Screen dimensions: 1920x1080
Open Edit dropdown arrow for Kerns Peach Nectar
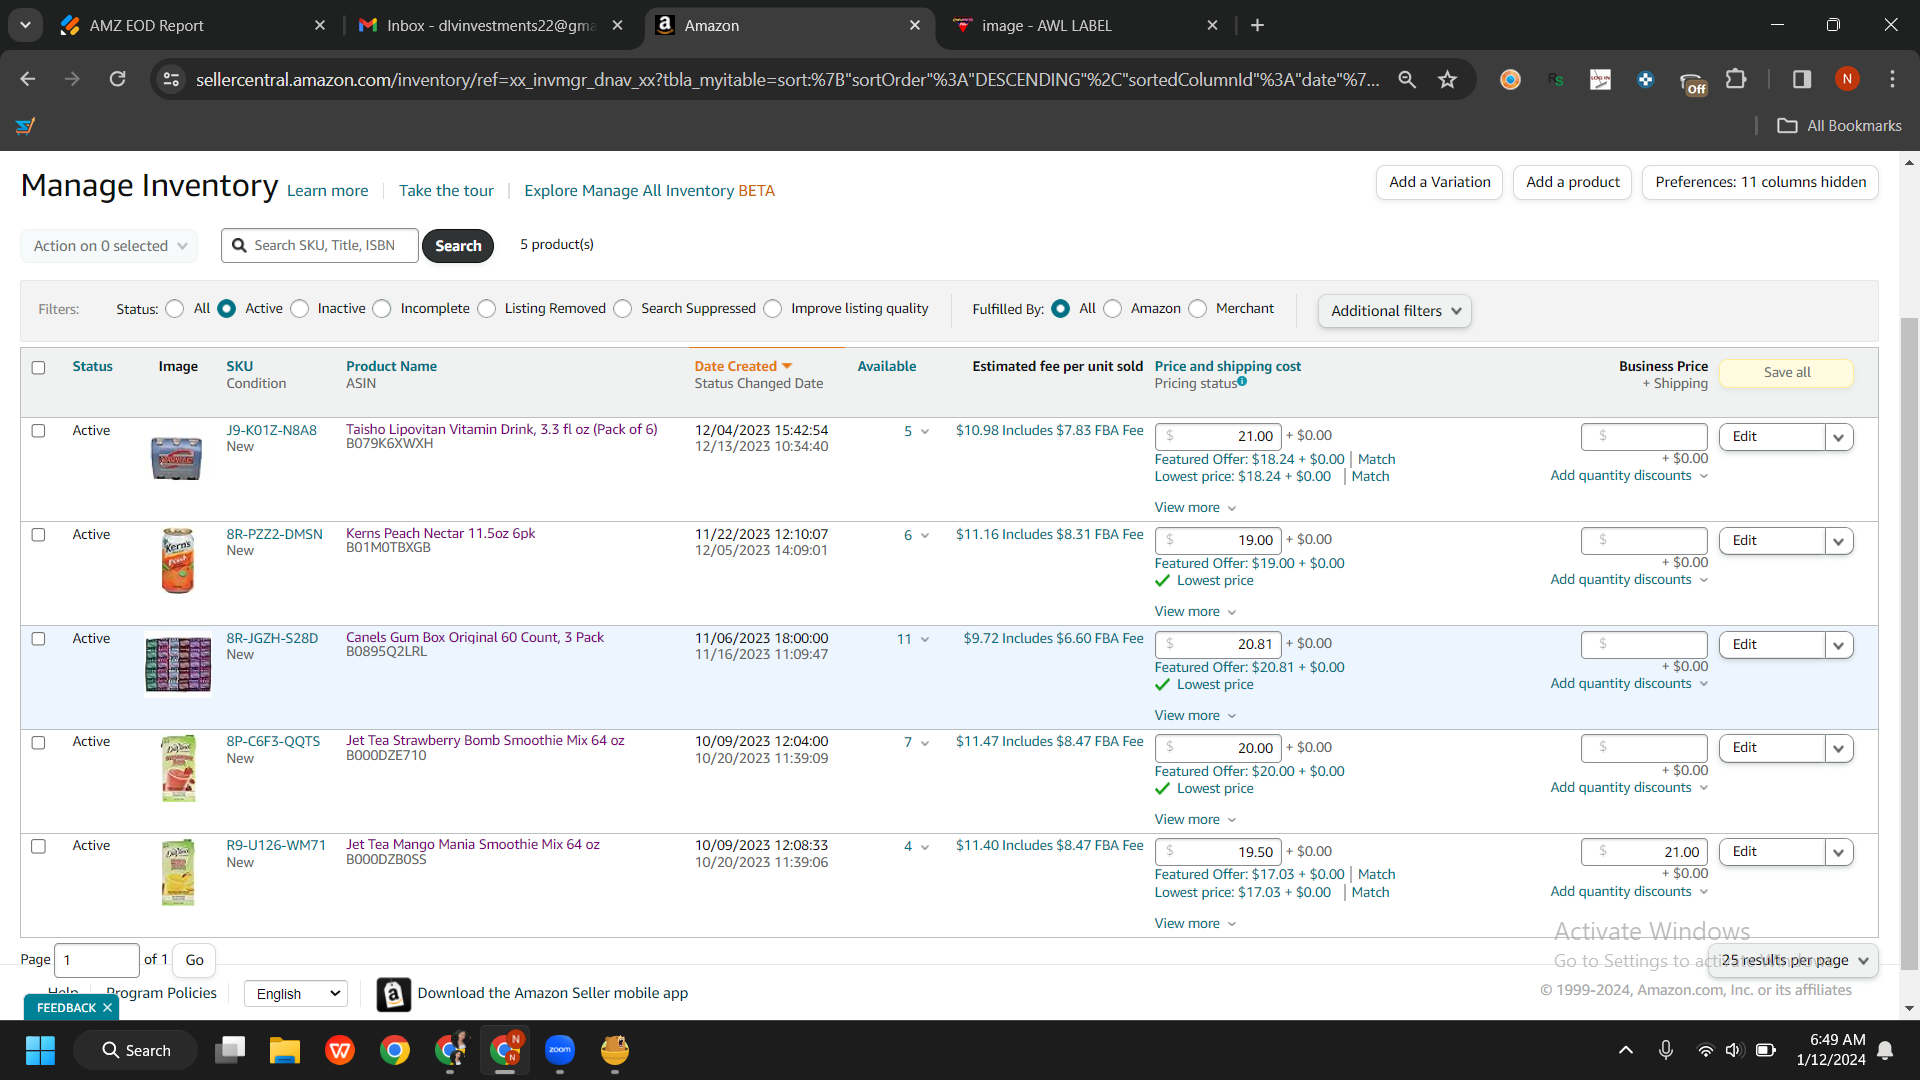click(x=1838, y=541)
